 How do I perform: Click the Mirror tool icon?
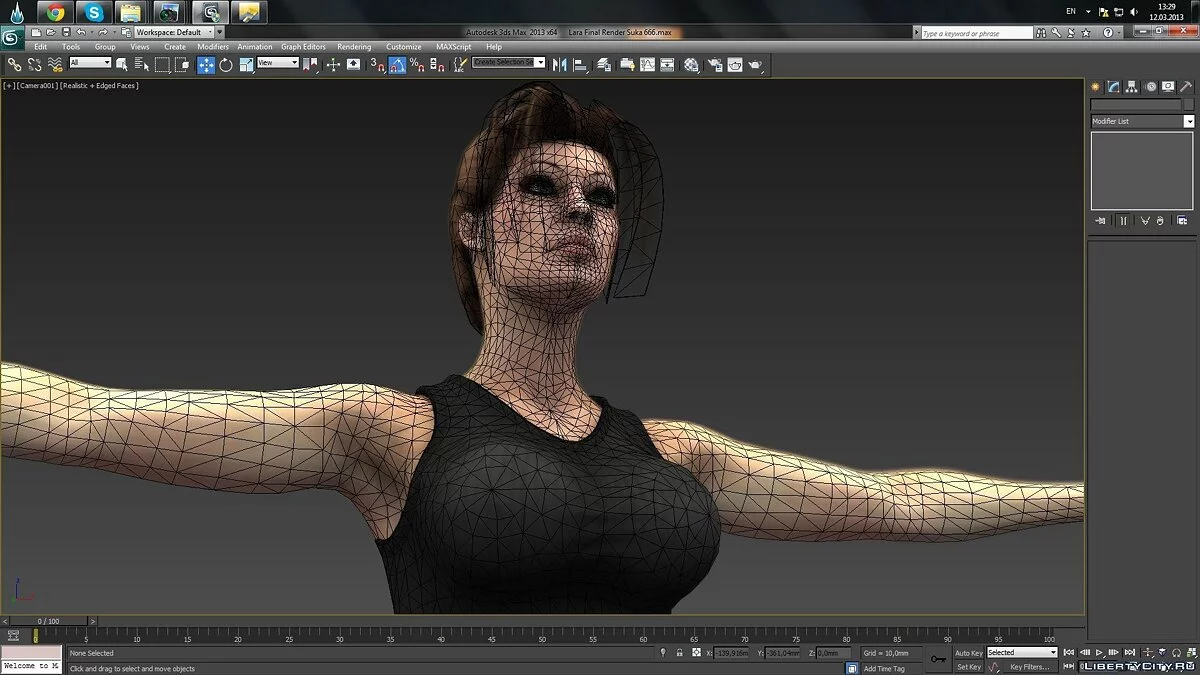coord(559,65)
